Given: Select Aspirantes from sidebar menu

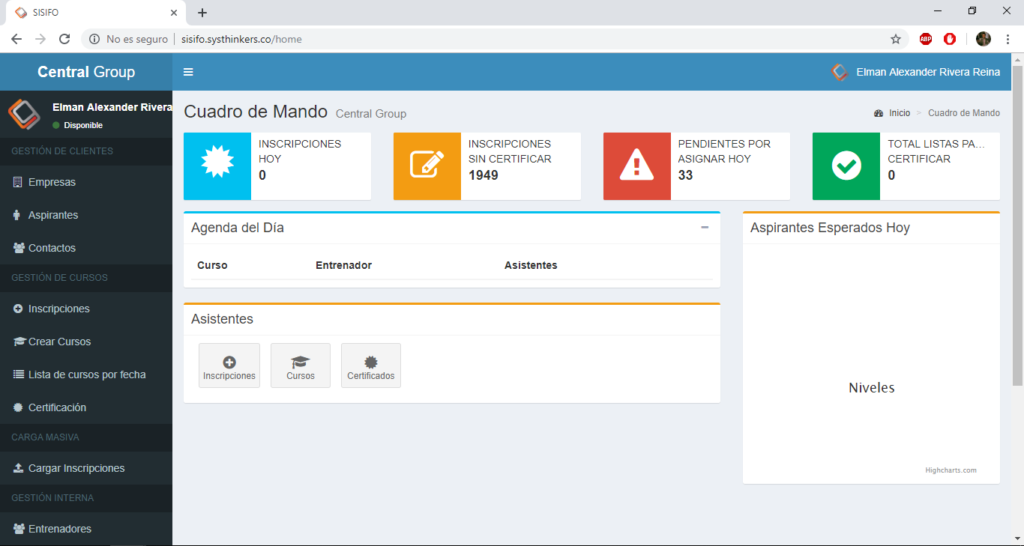Looking at the screenshot, I should tap(53, 215).
